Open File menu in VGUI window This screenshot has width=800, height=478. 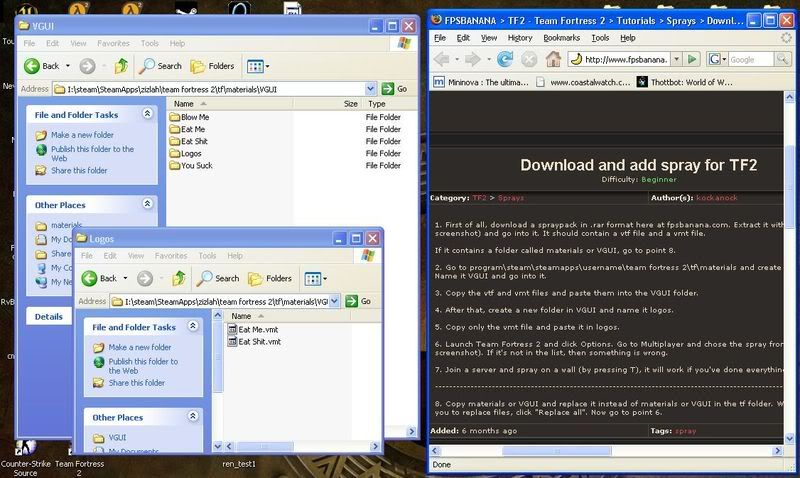(29, 43)
